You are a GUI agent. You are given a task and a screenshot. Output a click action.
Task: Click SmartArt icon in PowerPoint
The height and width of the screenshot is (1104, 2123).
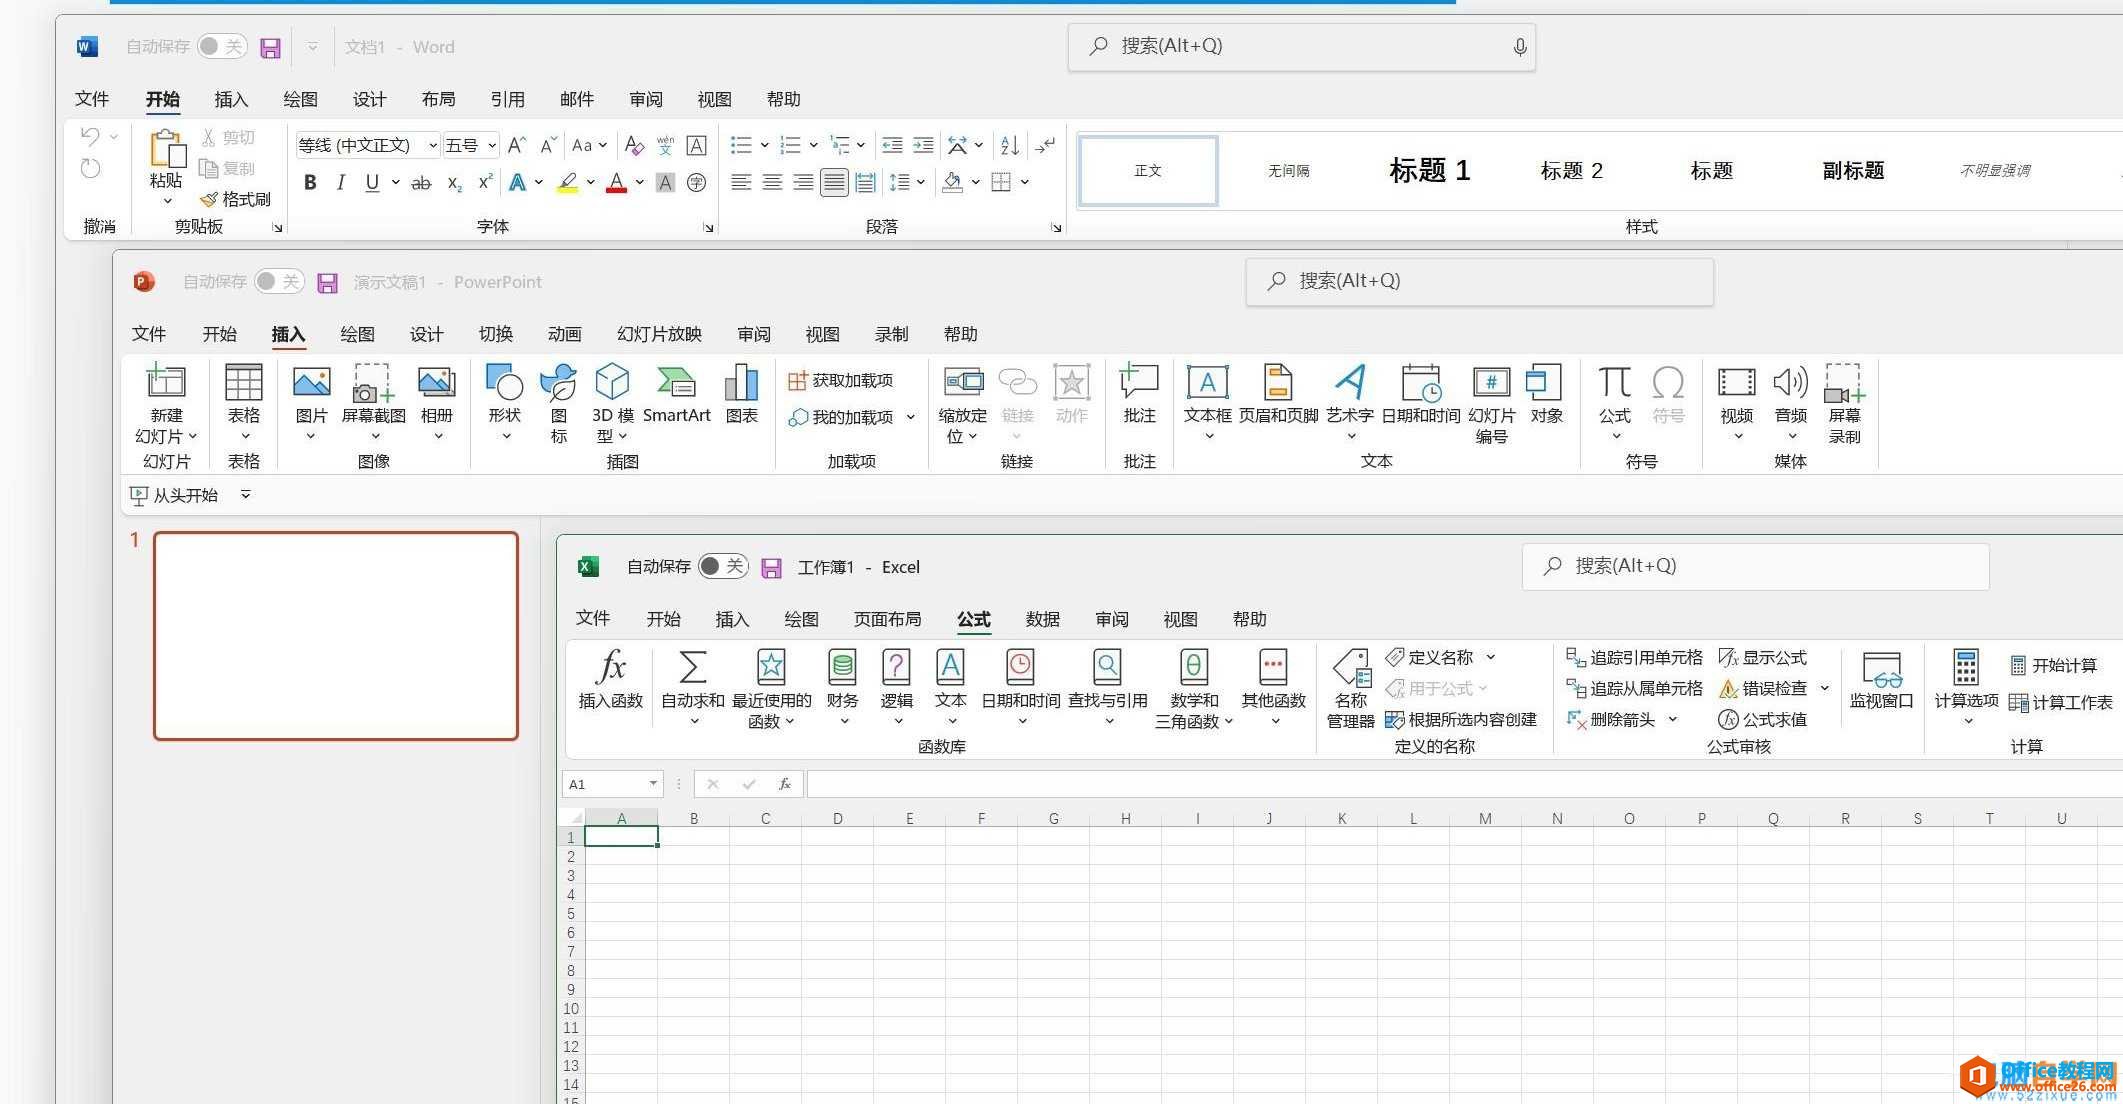pos(677,394)
